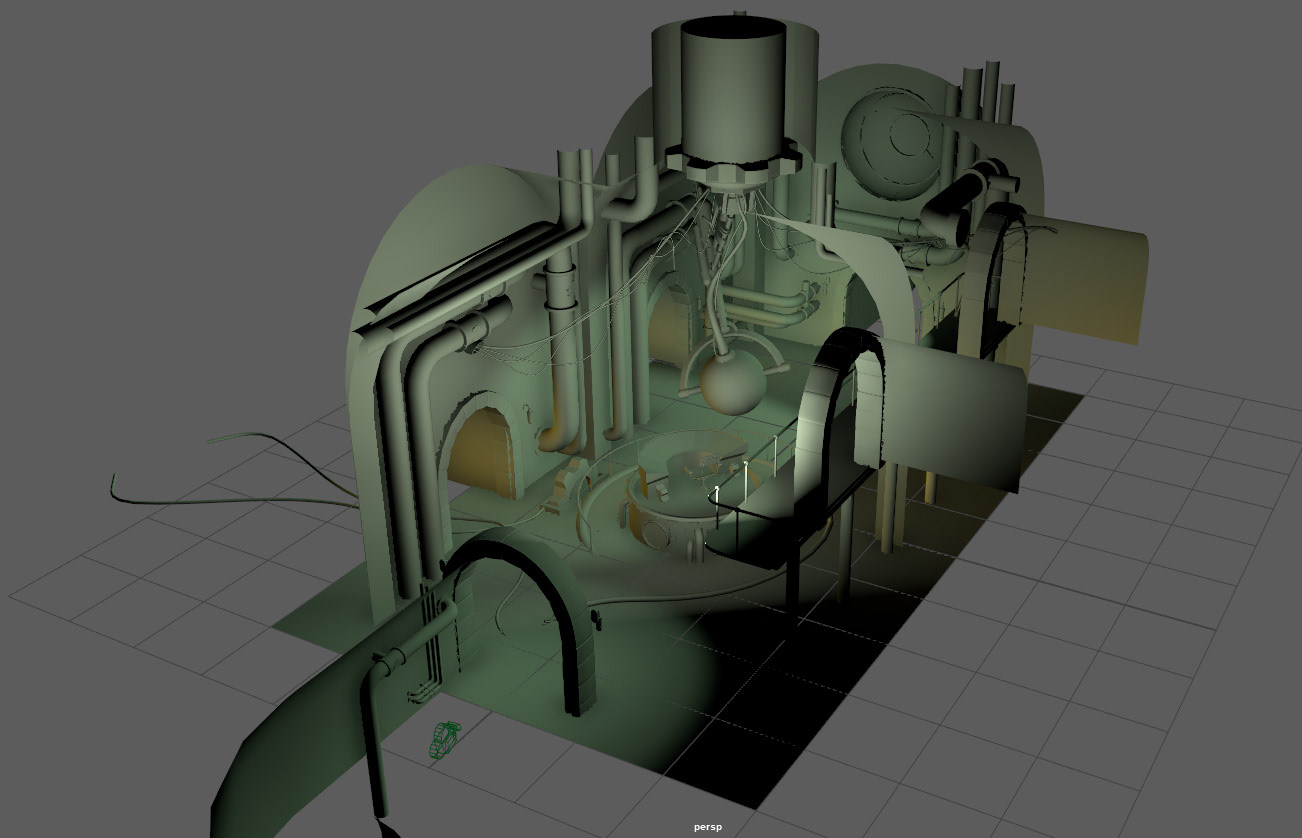Select the hanging sphere in the center
Viewport: 1302px width, 838px height.
coord(733,384)
